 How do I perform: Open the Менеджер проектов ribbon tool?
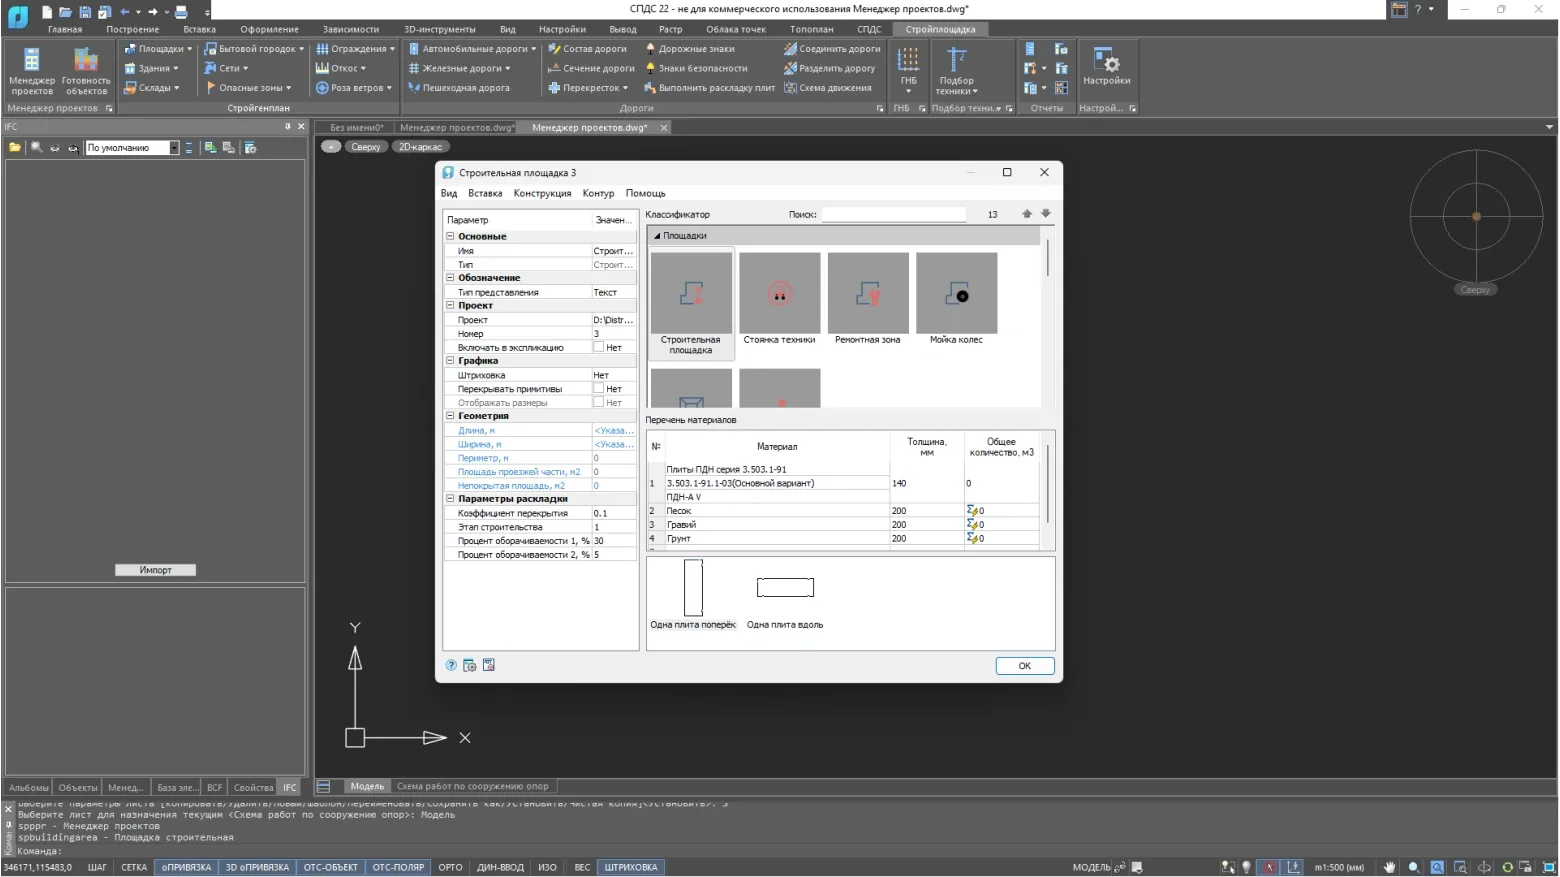32,70
